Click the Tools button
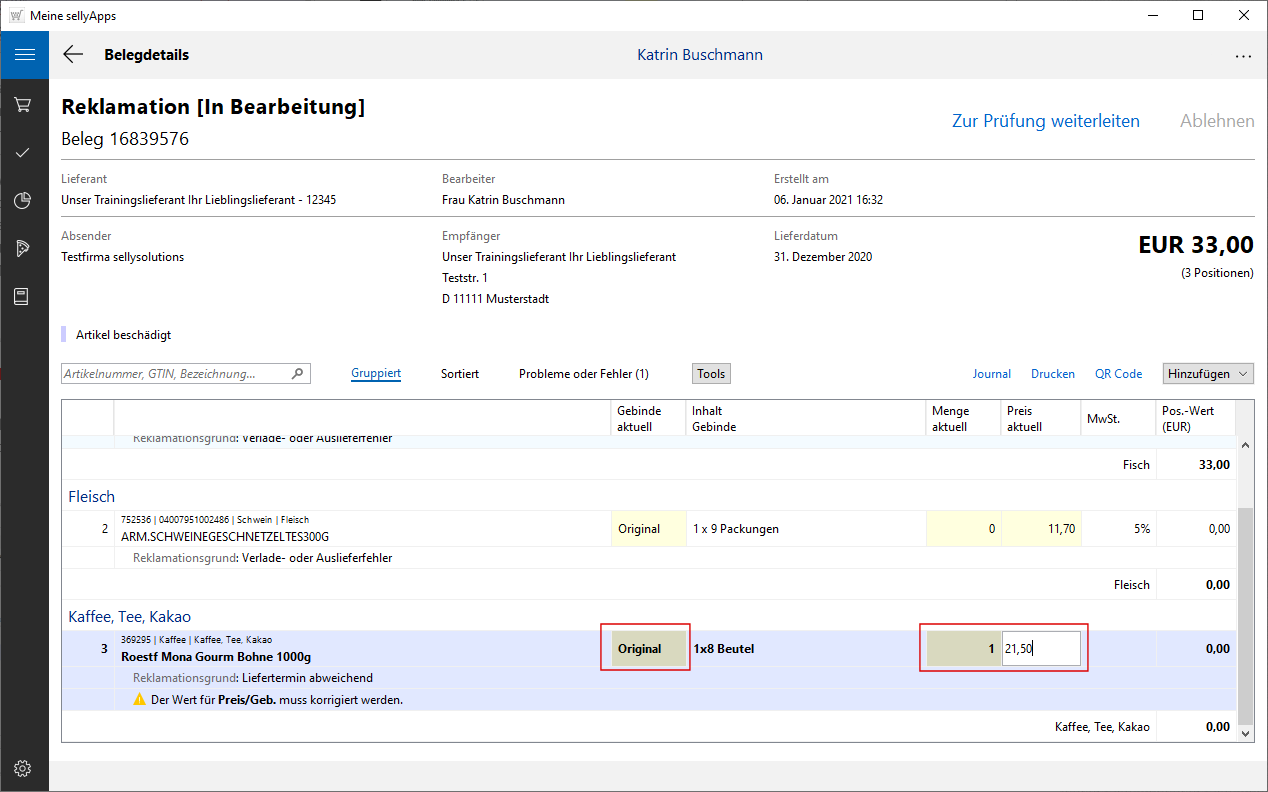Image resolution: width=1268 pixels, height=792 pixels. tap(711, 374)
